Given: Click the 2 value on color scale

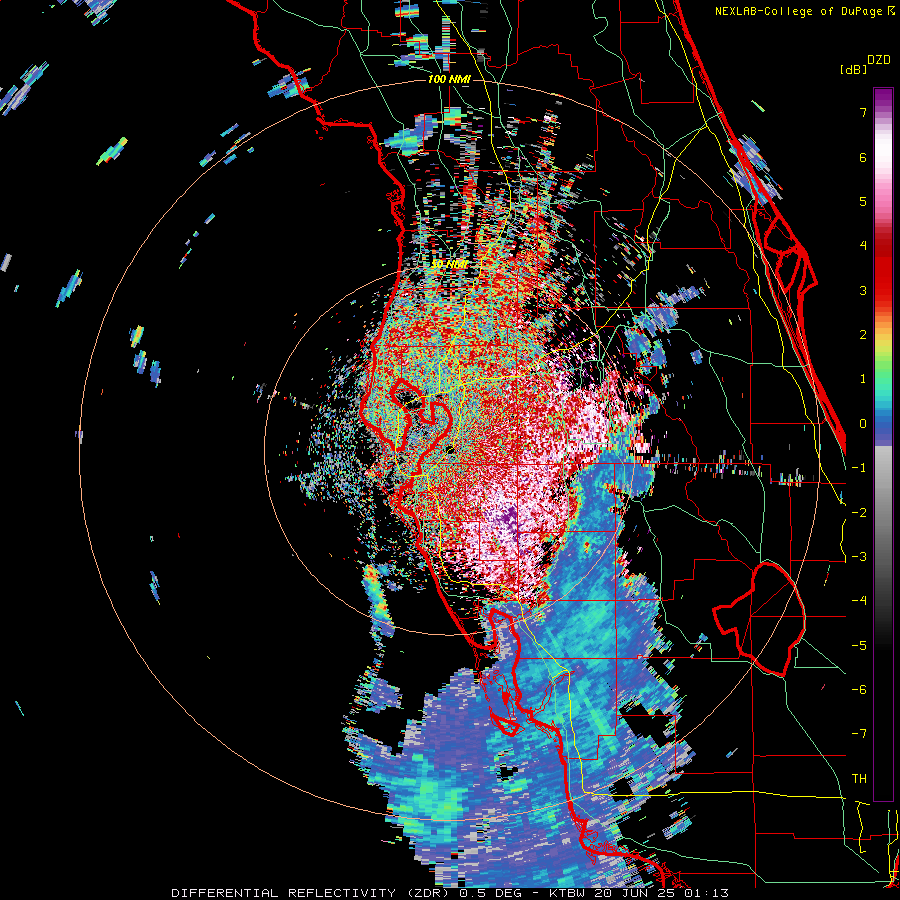Looking at the screenshot, I should (x=863, y=335).
